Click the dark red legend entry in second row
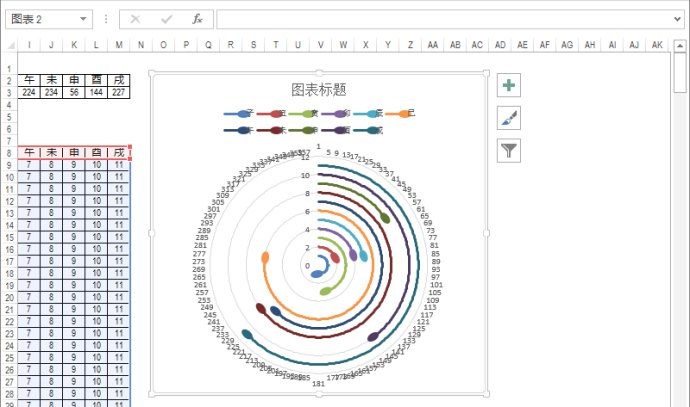Image resolution: width=690 pixels, height=407 pixels. coord(272,130)
